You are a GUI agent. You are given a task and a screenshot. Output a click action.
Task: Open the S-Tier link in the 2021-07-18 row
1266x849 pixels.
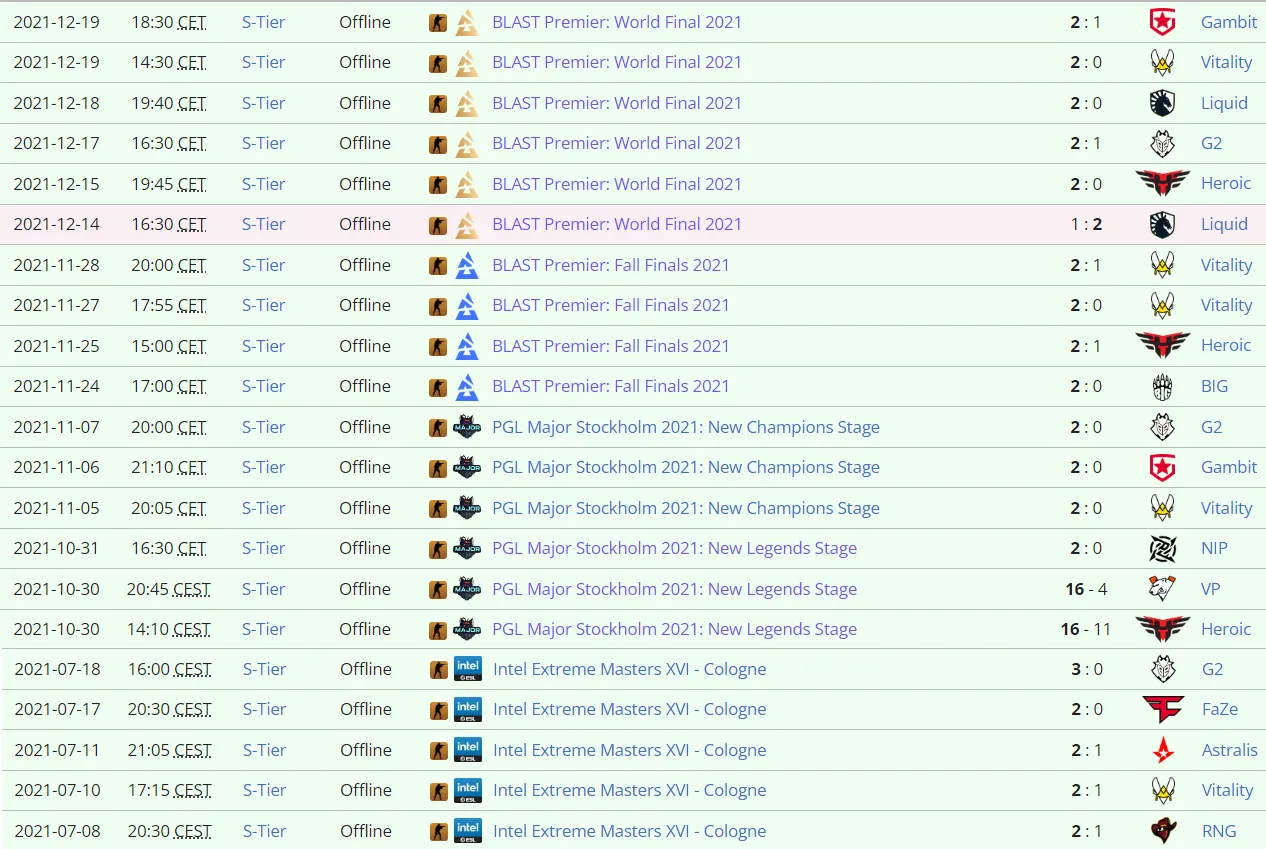click(265, 669)
